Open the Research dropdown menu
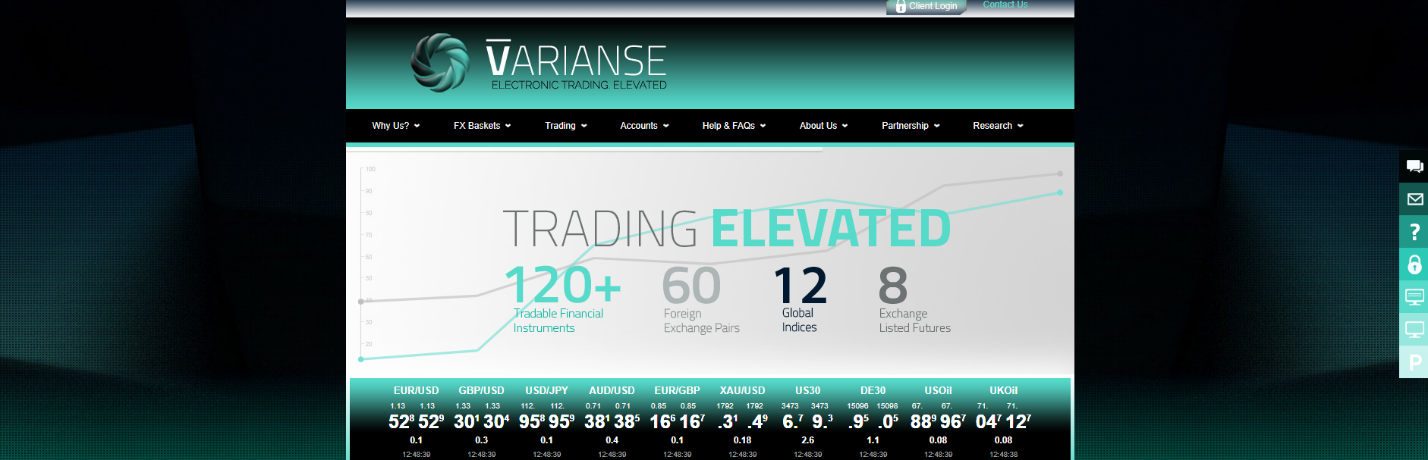The height and width of the screenshot is (460, 1428). click(x=999, y=126)
